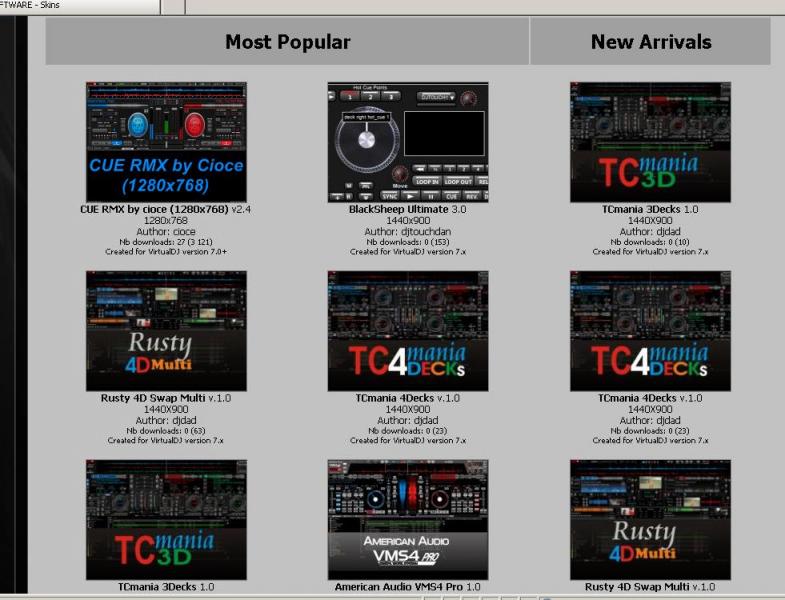785x600 pixels.
Task: Open Rusty 4D Multi thumbnail under Most Popular
Action: (x=166, y=331)
